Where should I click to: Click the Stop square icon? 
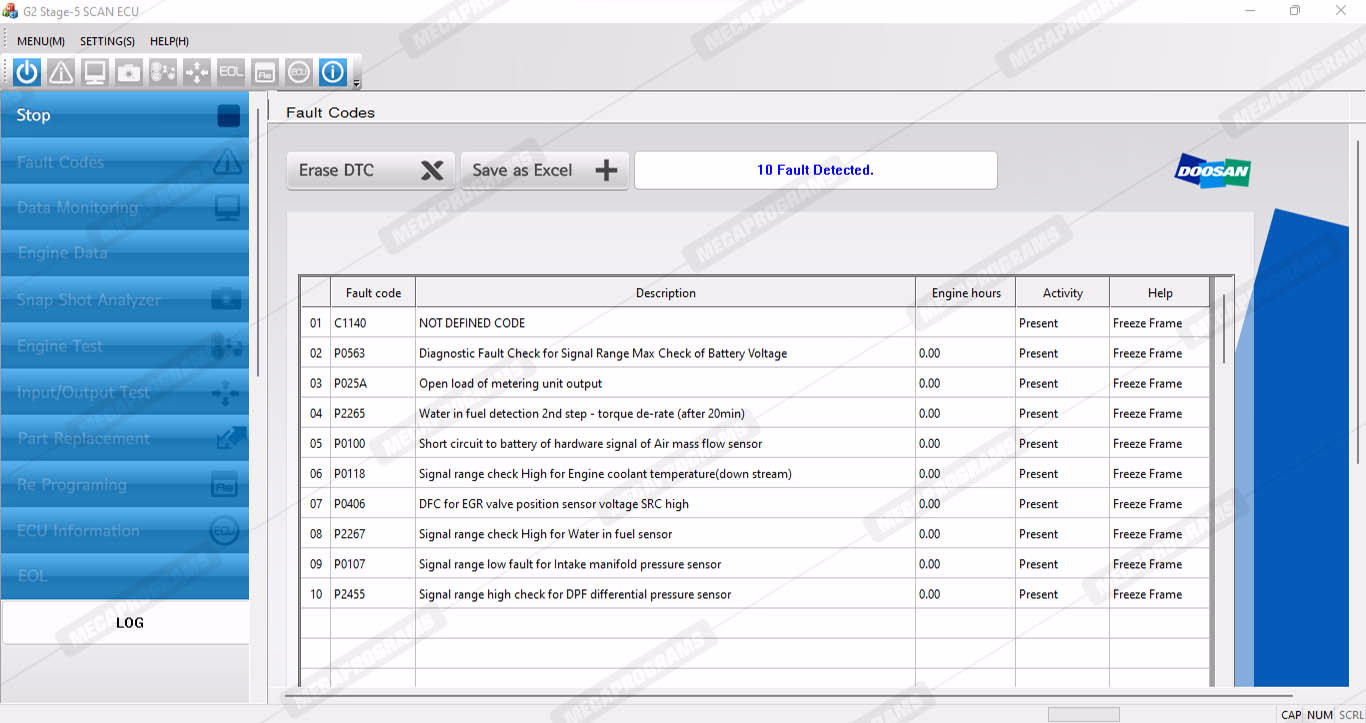(x=229, y=116)
